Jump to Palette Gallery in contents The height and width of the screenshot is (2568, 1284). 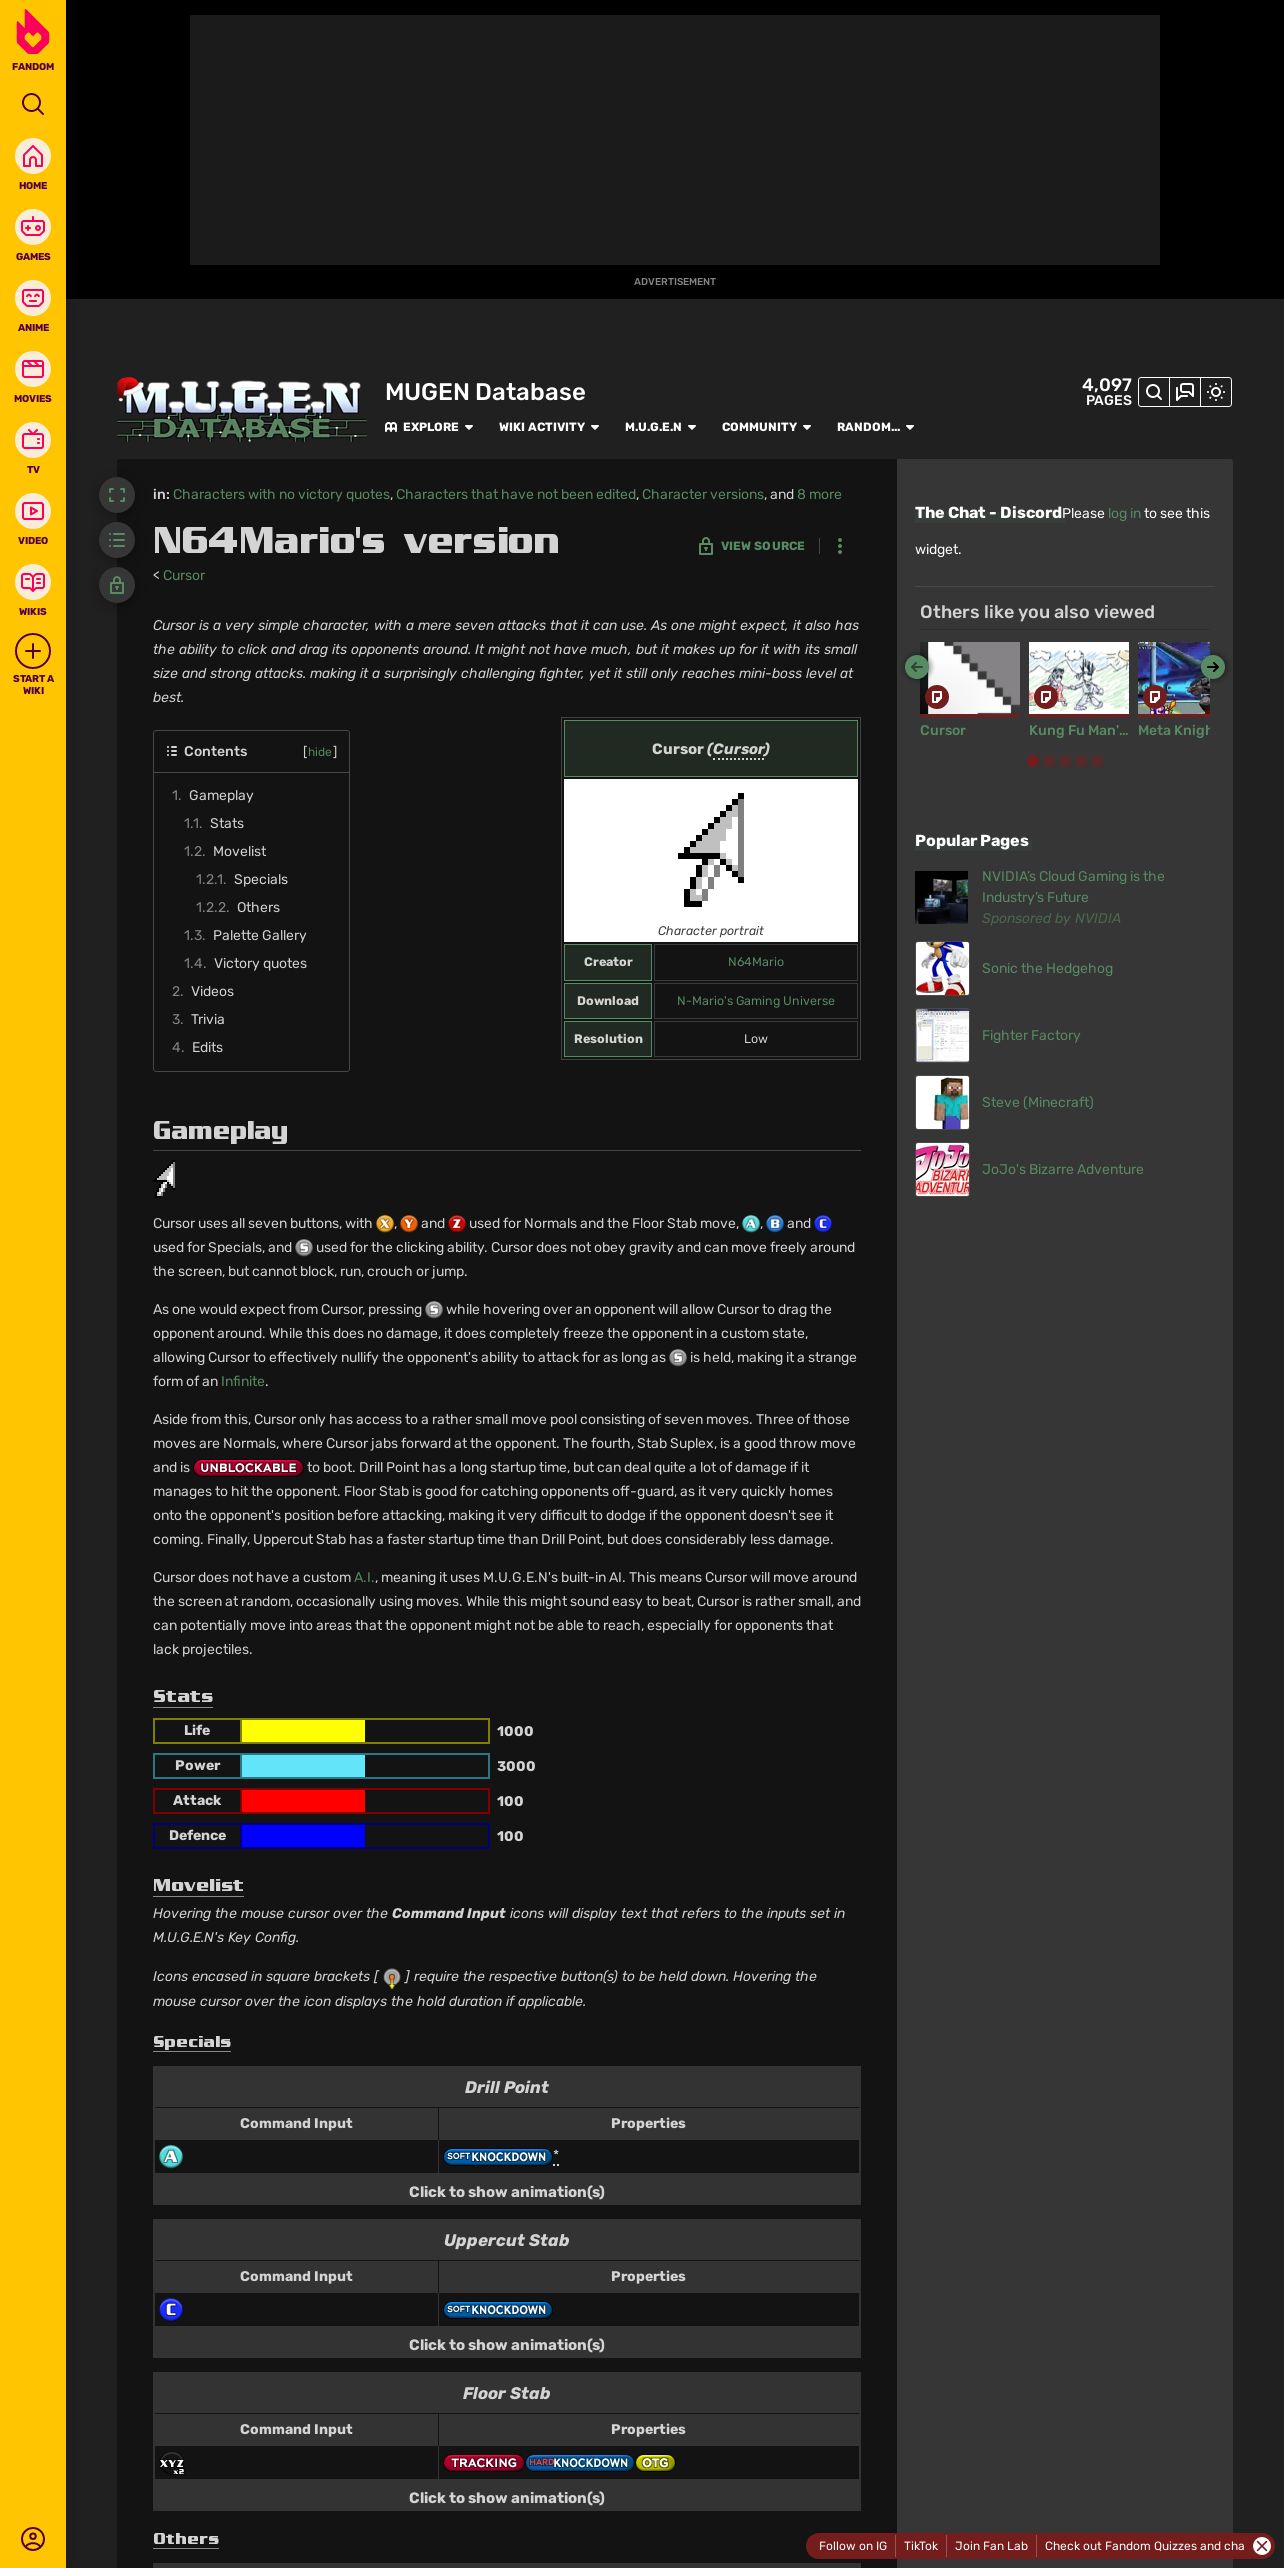click(259, 935)
